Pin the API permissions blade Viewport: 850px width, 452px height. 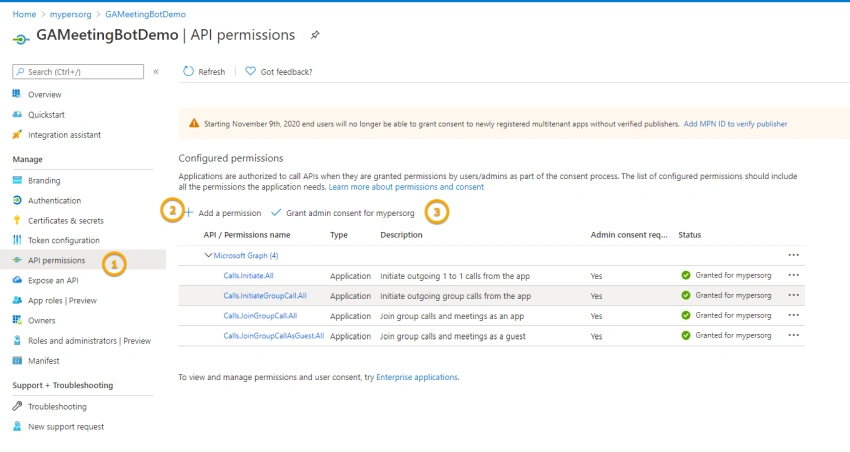314,35
